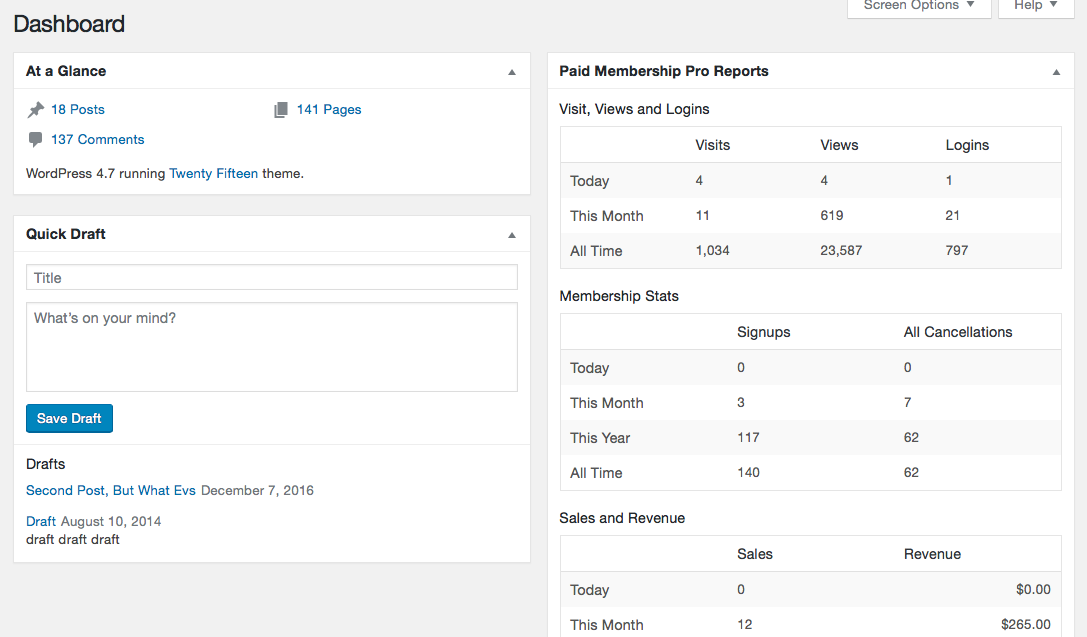Click the Quick Draft panel title
Image resolution: width=1087 pixels, height=637 pixels.
(66, 234)
